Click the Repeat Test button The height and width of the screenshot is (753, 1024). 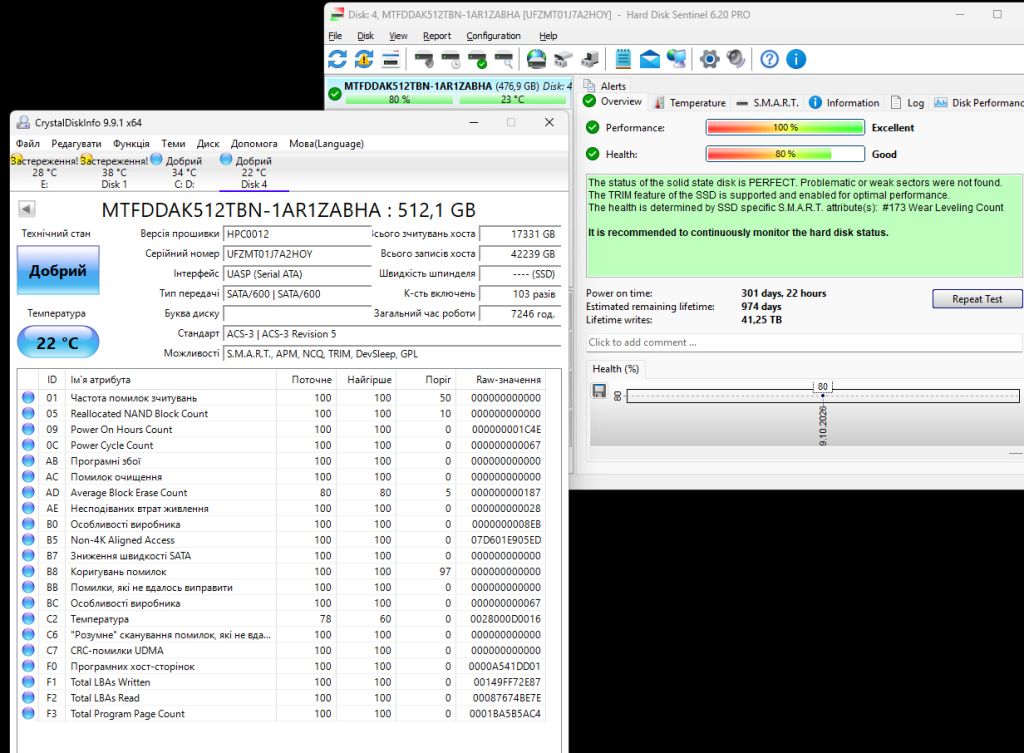point(977,299)
